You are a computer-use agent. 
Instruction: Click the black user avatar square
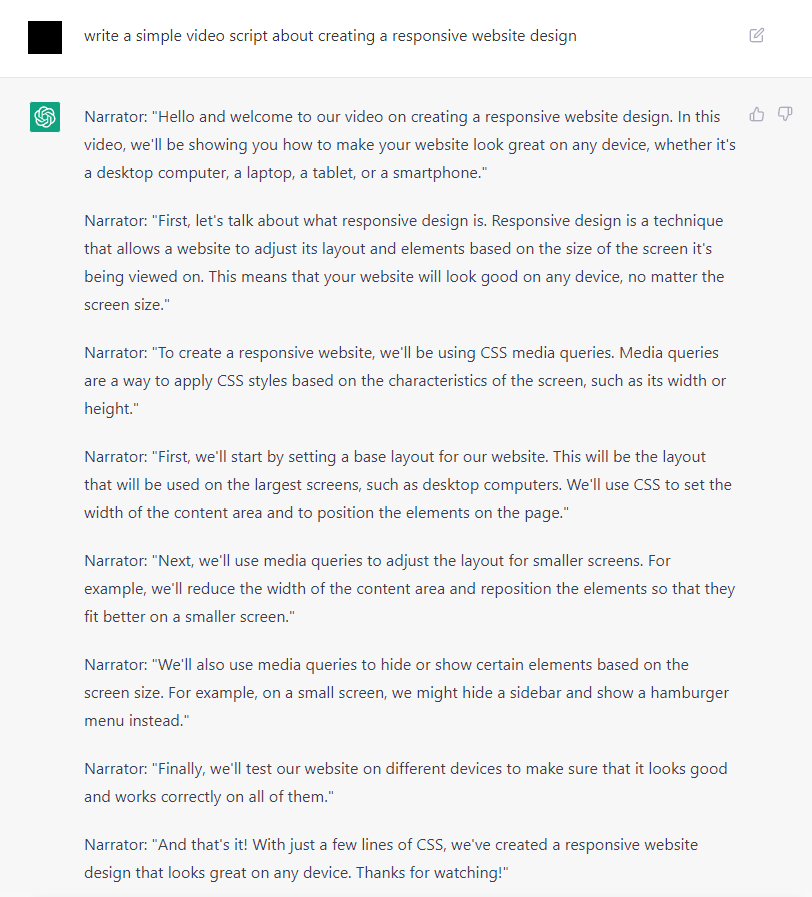[x=45, y=37]
